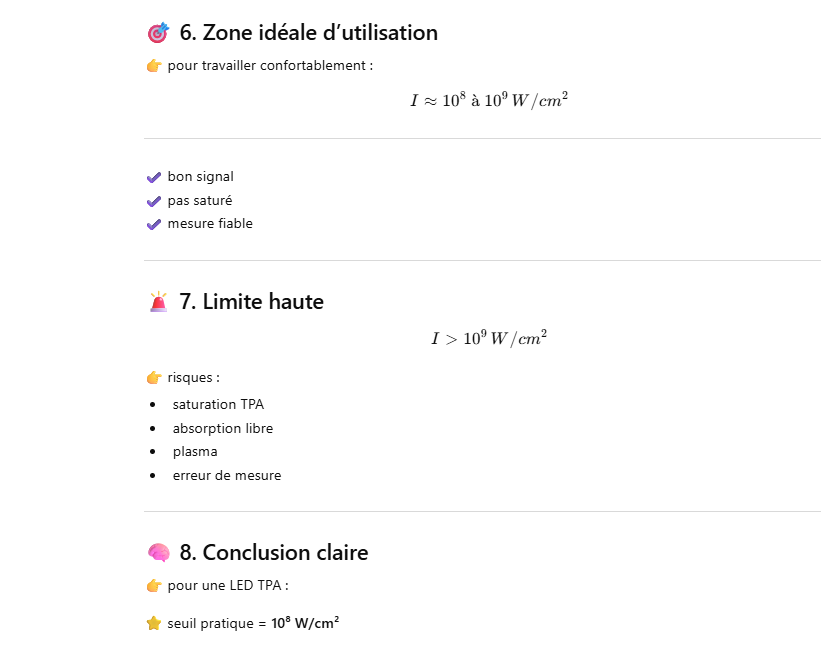Click the "erreur de mesure" bullet item
The image size is (821, 660).
pos(226,476)
